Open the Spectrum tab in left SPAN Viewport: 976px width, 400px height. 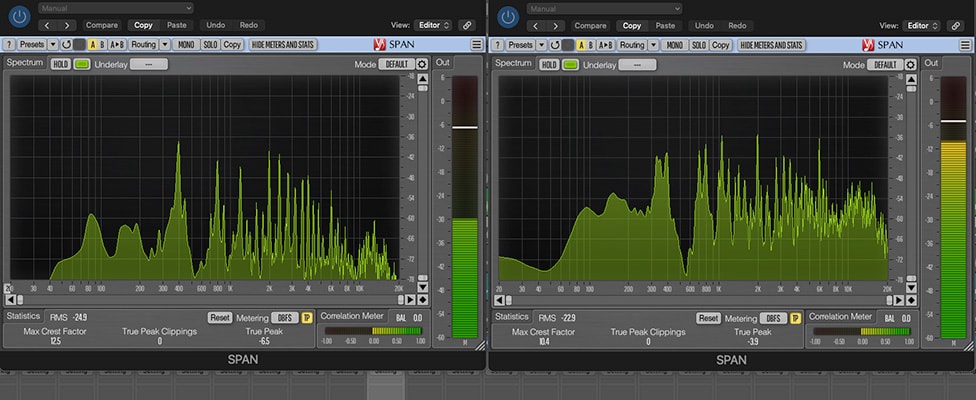[x=25, y=63]
